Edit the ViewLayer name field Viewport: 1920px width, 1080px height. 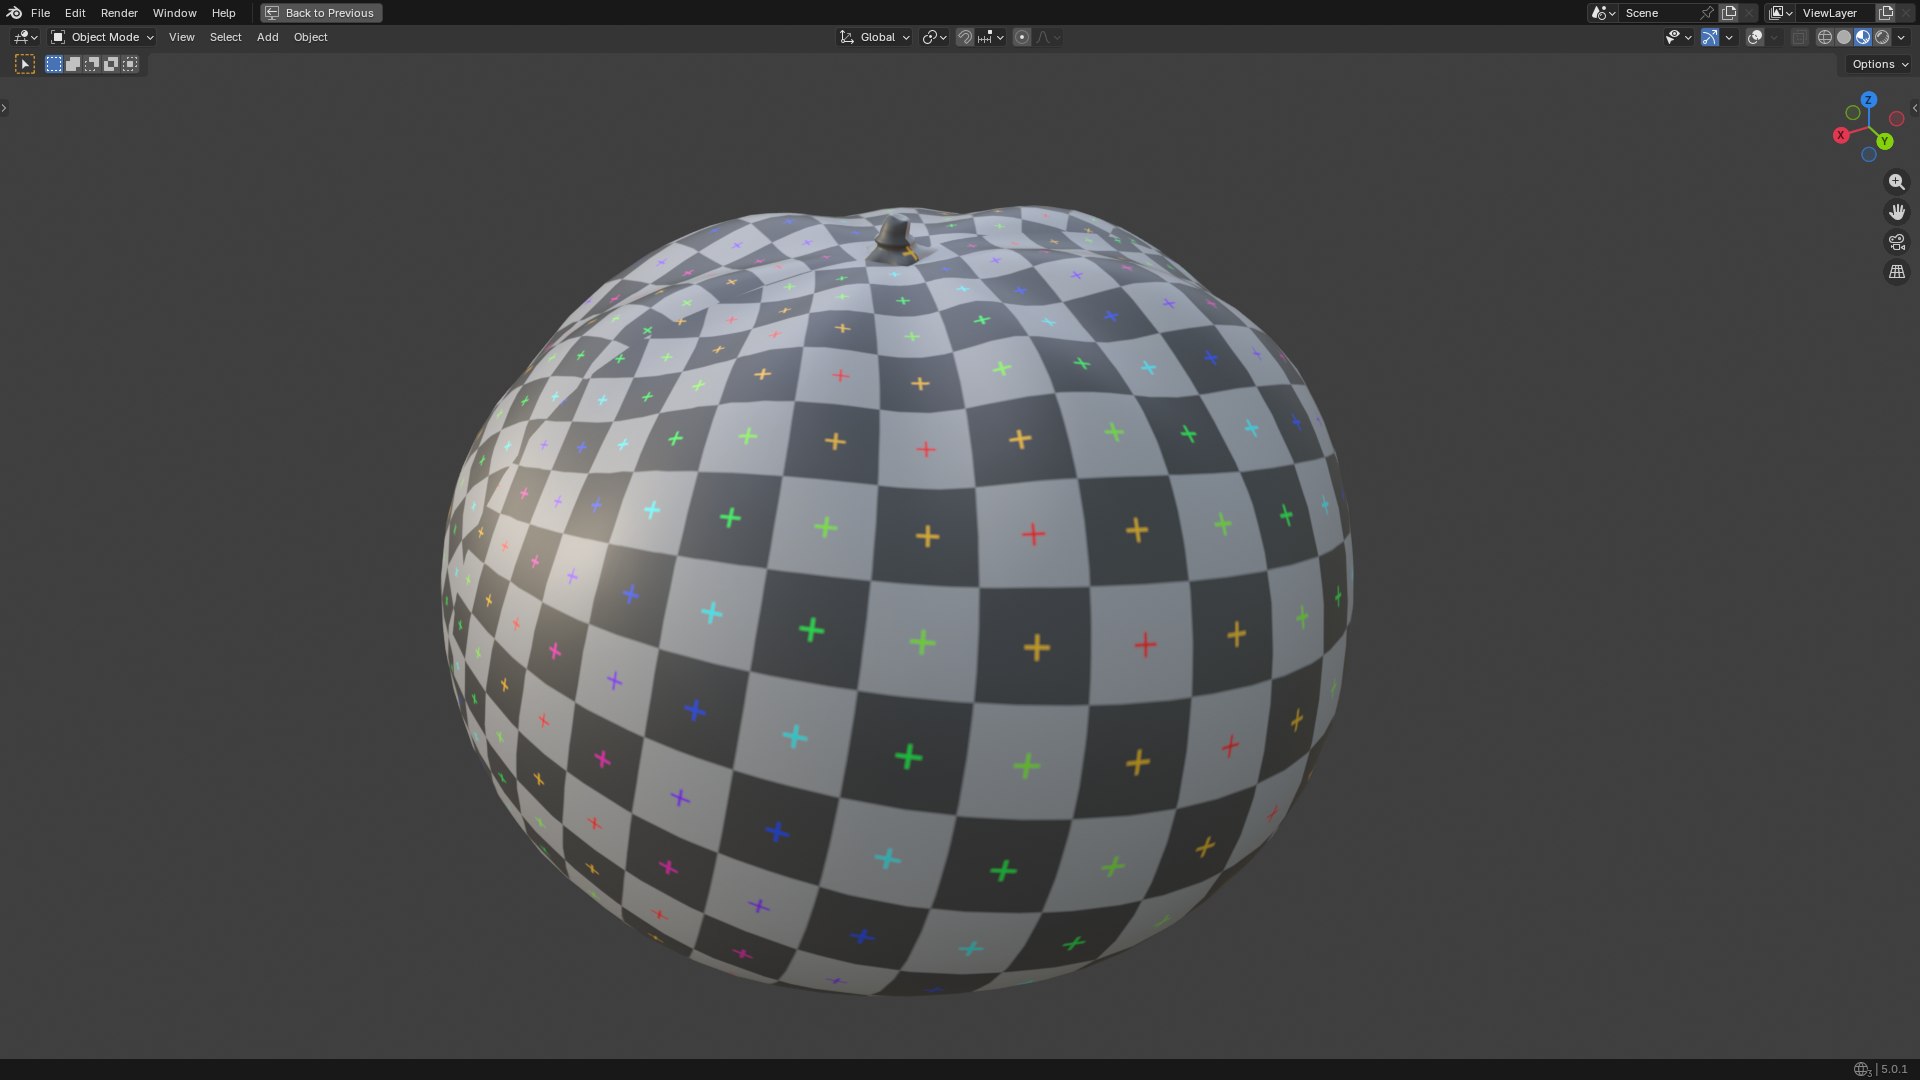1836,13
